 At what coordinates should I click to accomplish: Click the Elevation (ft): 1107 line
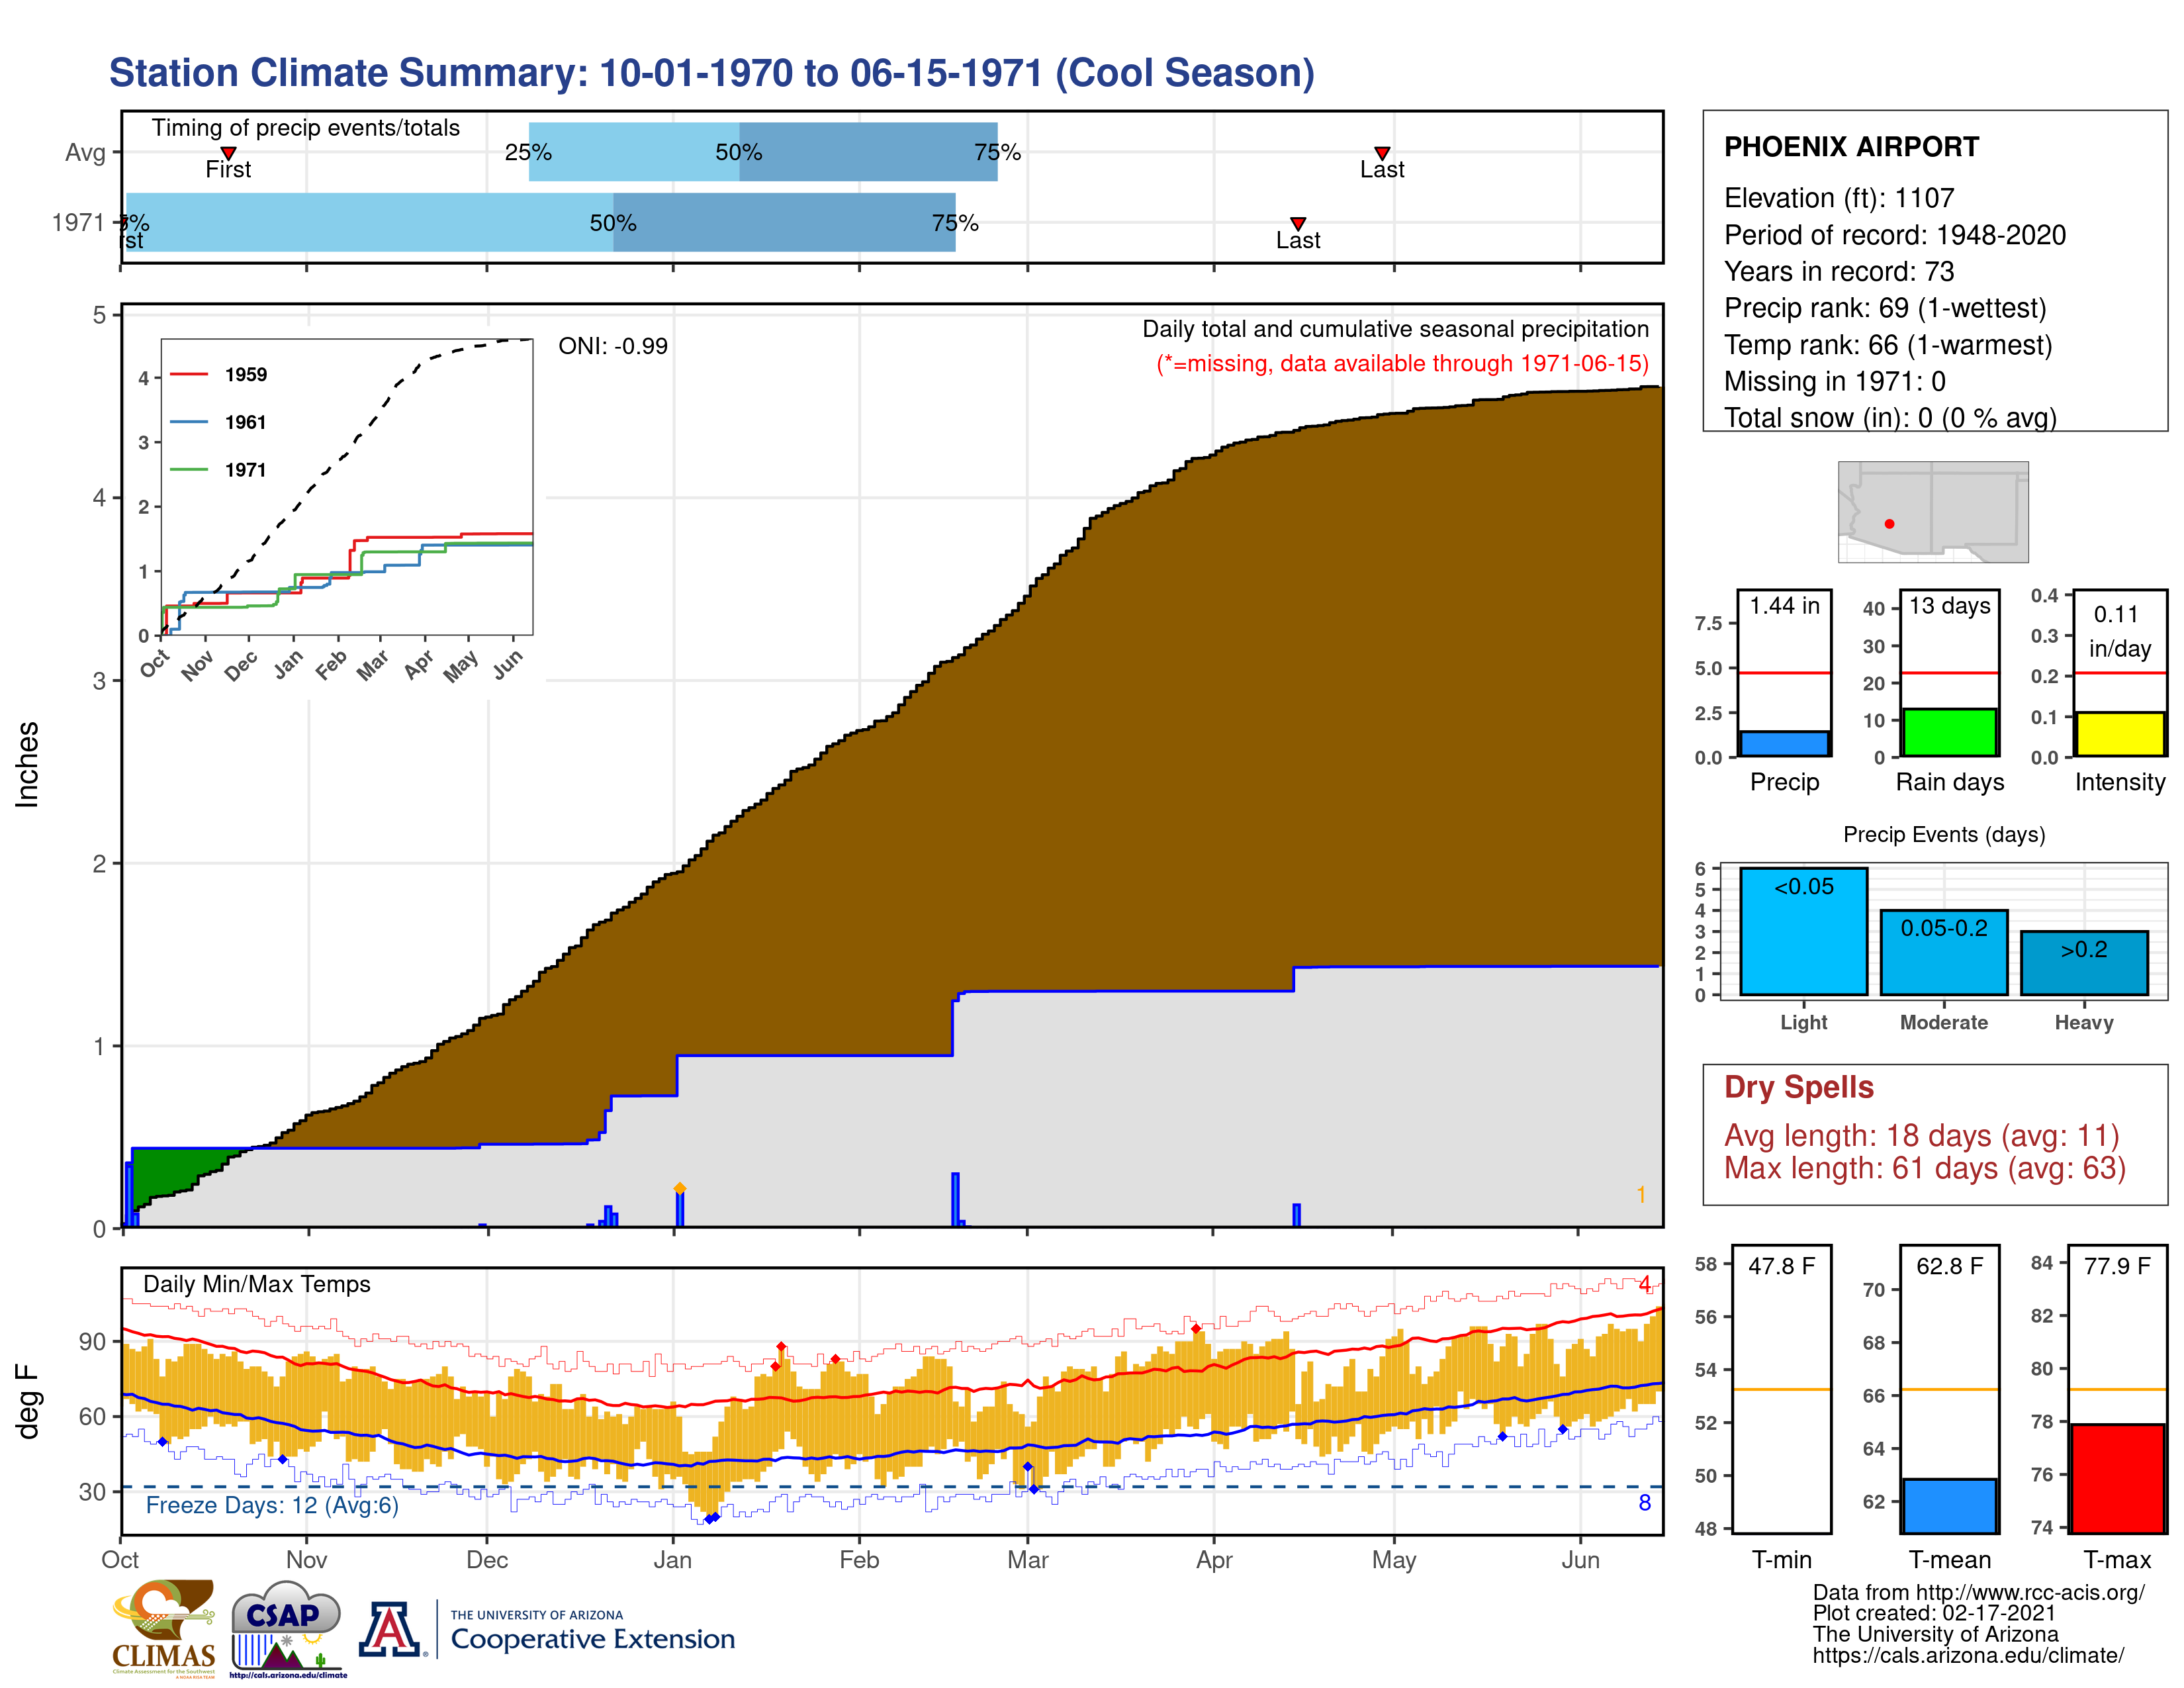click(1838, 198)
